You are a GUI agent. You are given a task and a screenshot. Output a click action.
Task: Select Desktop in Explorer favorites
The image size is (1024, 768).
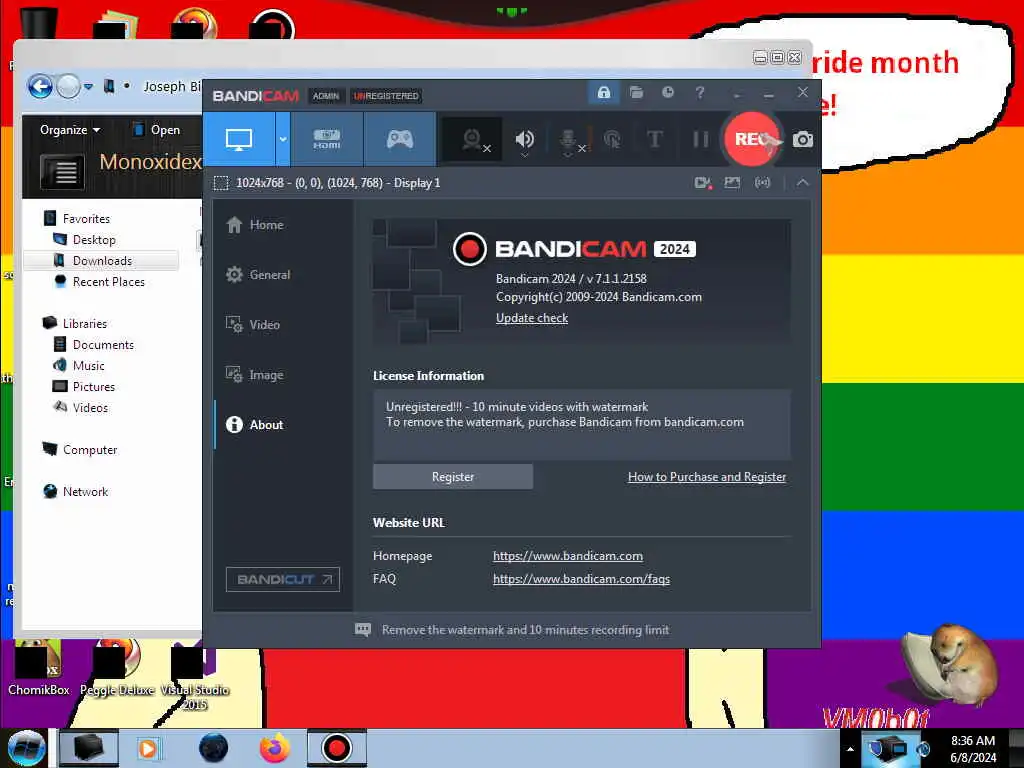tap(93, 240)
